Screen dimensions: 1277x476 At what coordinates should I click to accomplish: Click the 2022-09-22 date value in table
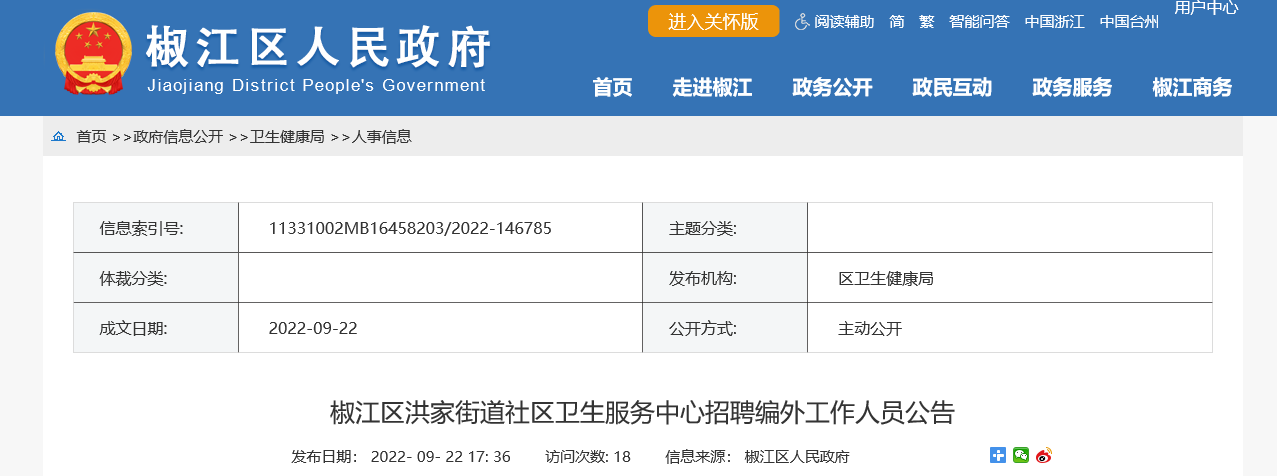pyautogui.click(x=313, y=328)
